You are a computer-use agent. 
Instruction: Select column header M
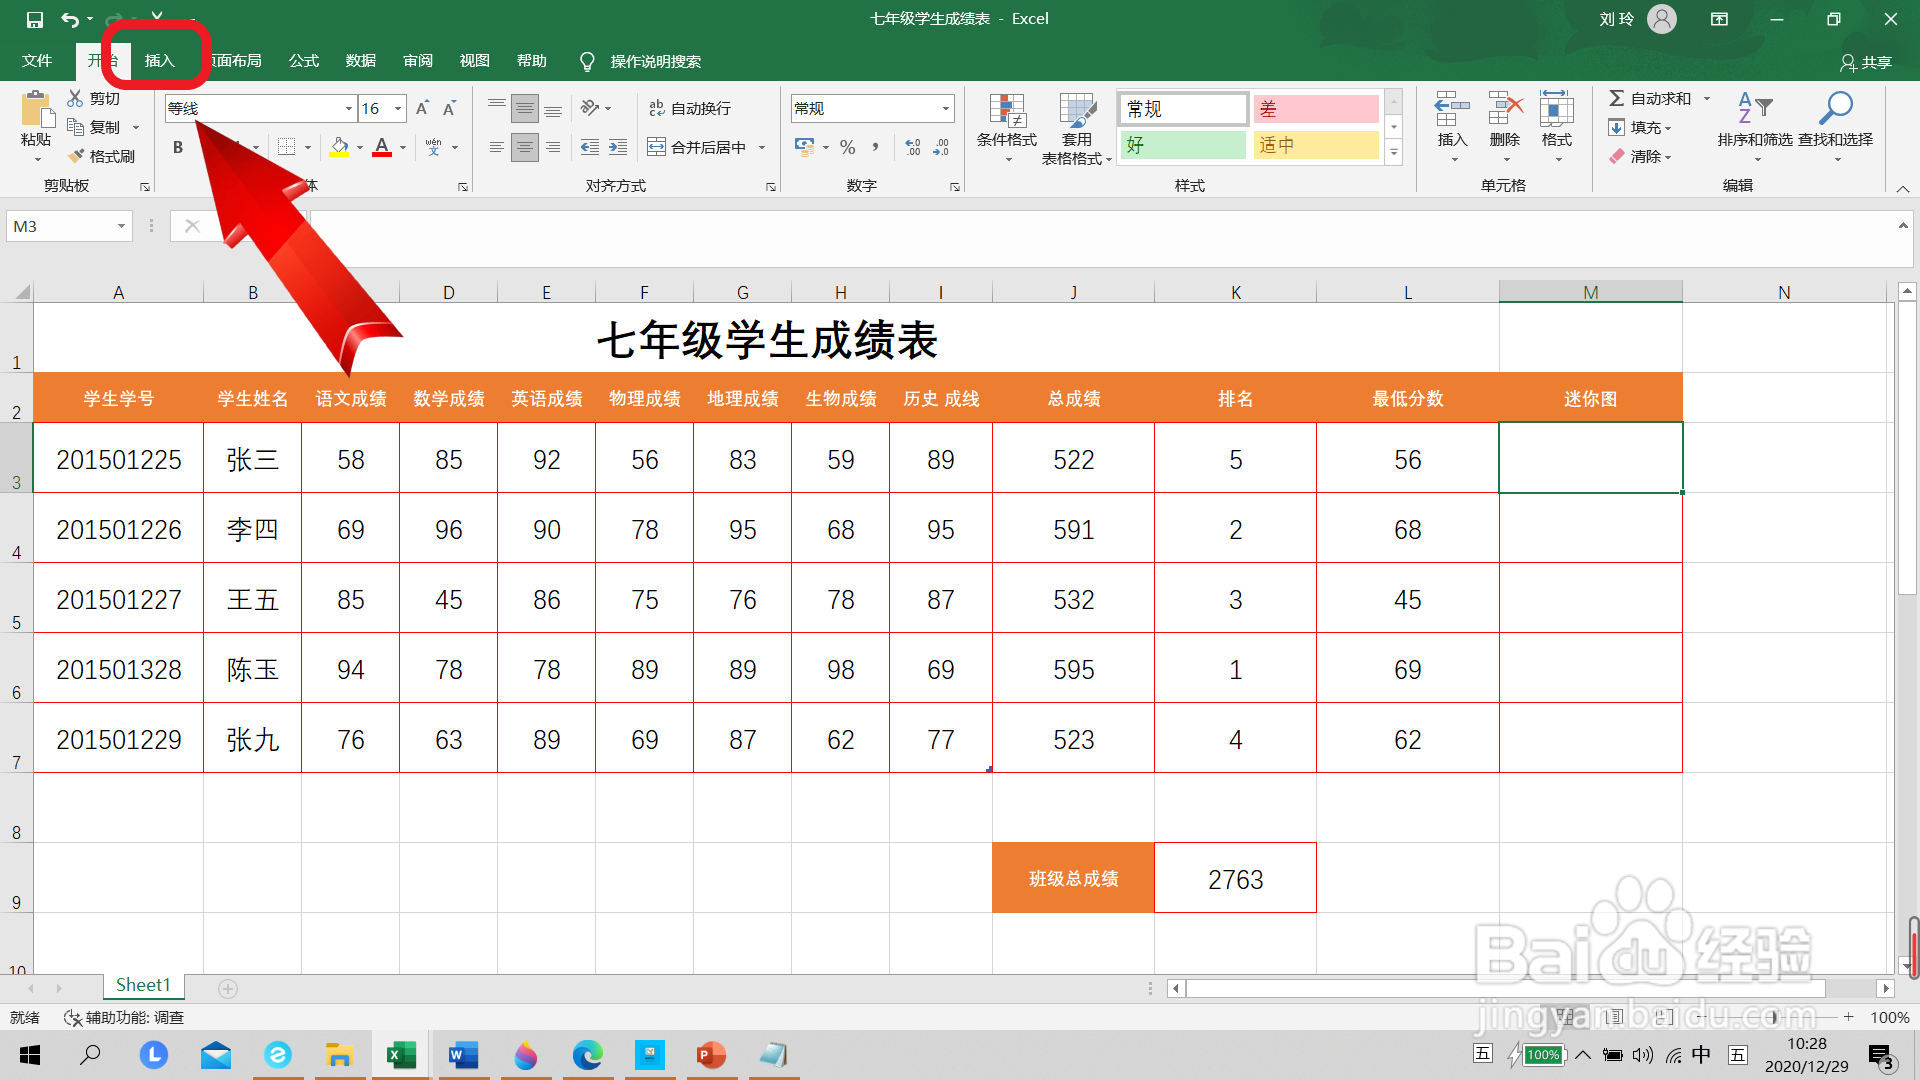tap(1590, 292)
